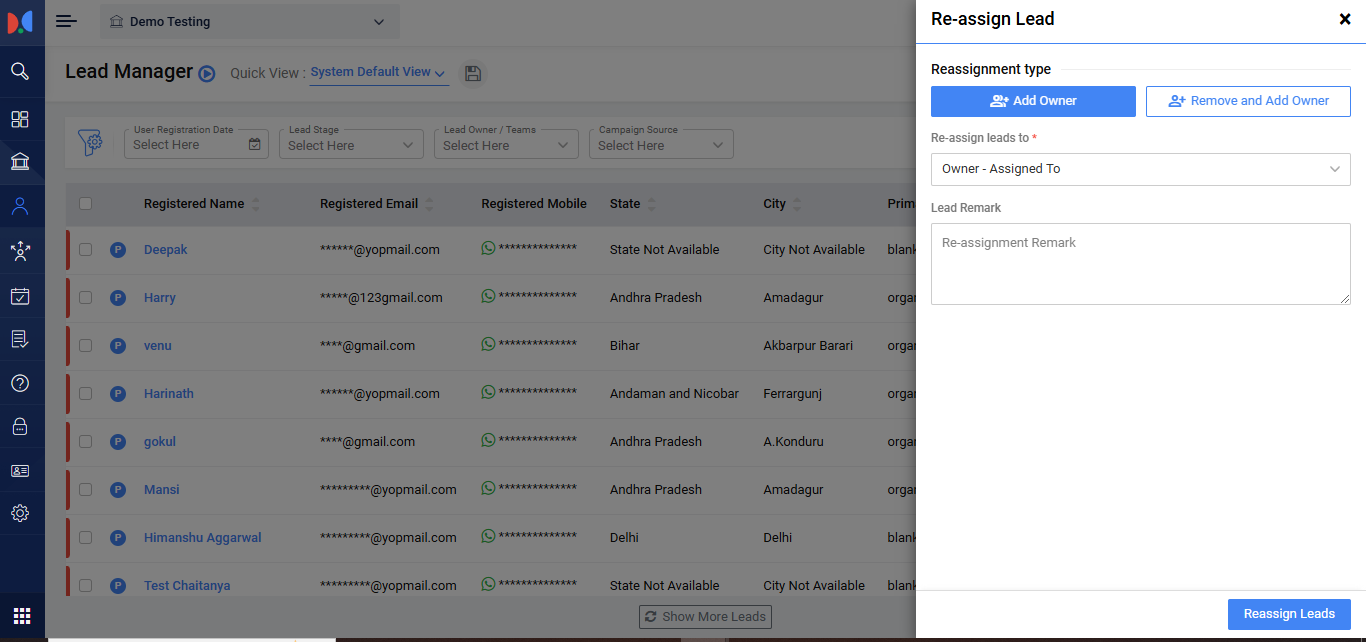Expand the Owner - Assigned To dropdown
This screenshot has width=1366, height=642.
click(1140, 169)
